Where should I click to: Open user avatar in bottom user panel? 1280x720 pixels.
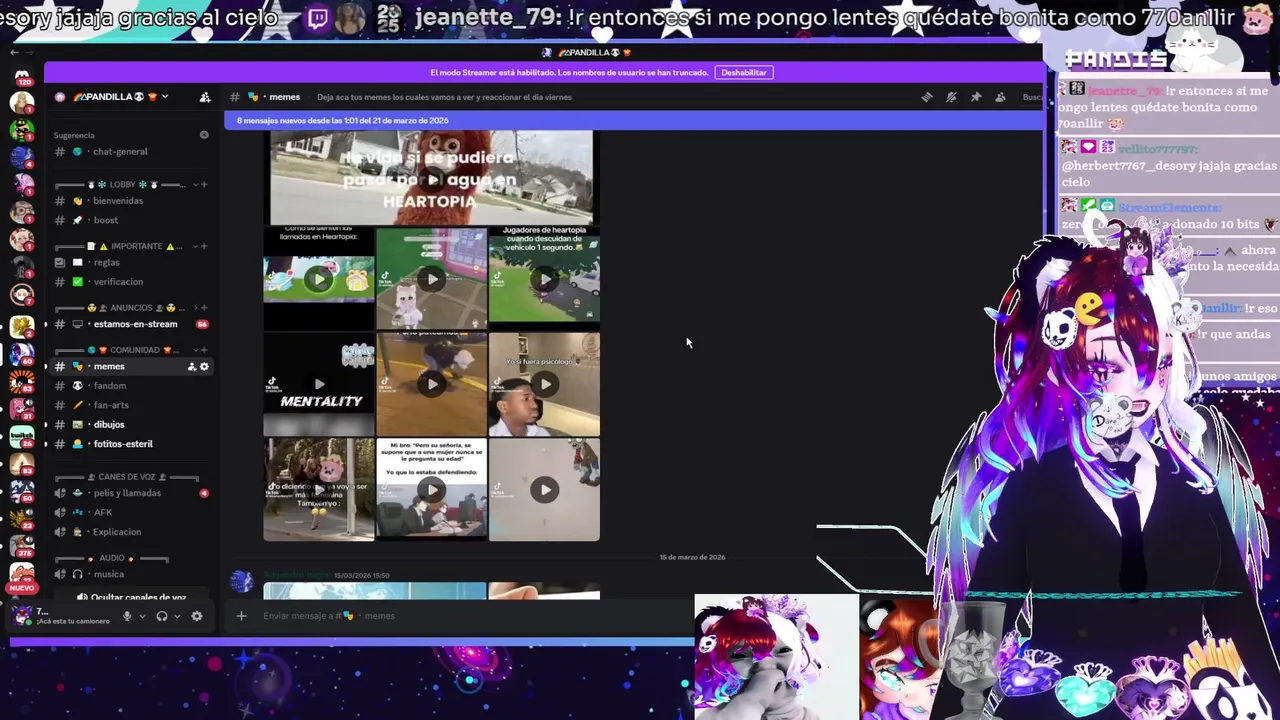(x=22, y=615)
